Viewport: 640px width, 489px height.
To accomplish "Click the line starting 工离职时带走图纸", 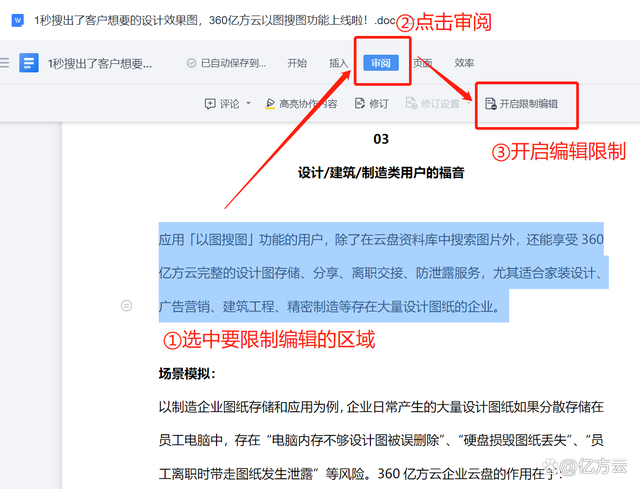I will pyautogui.click(x=361, y=473).
